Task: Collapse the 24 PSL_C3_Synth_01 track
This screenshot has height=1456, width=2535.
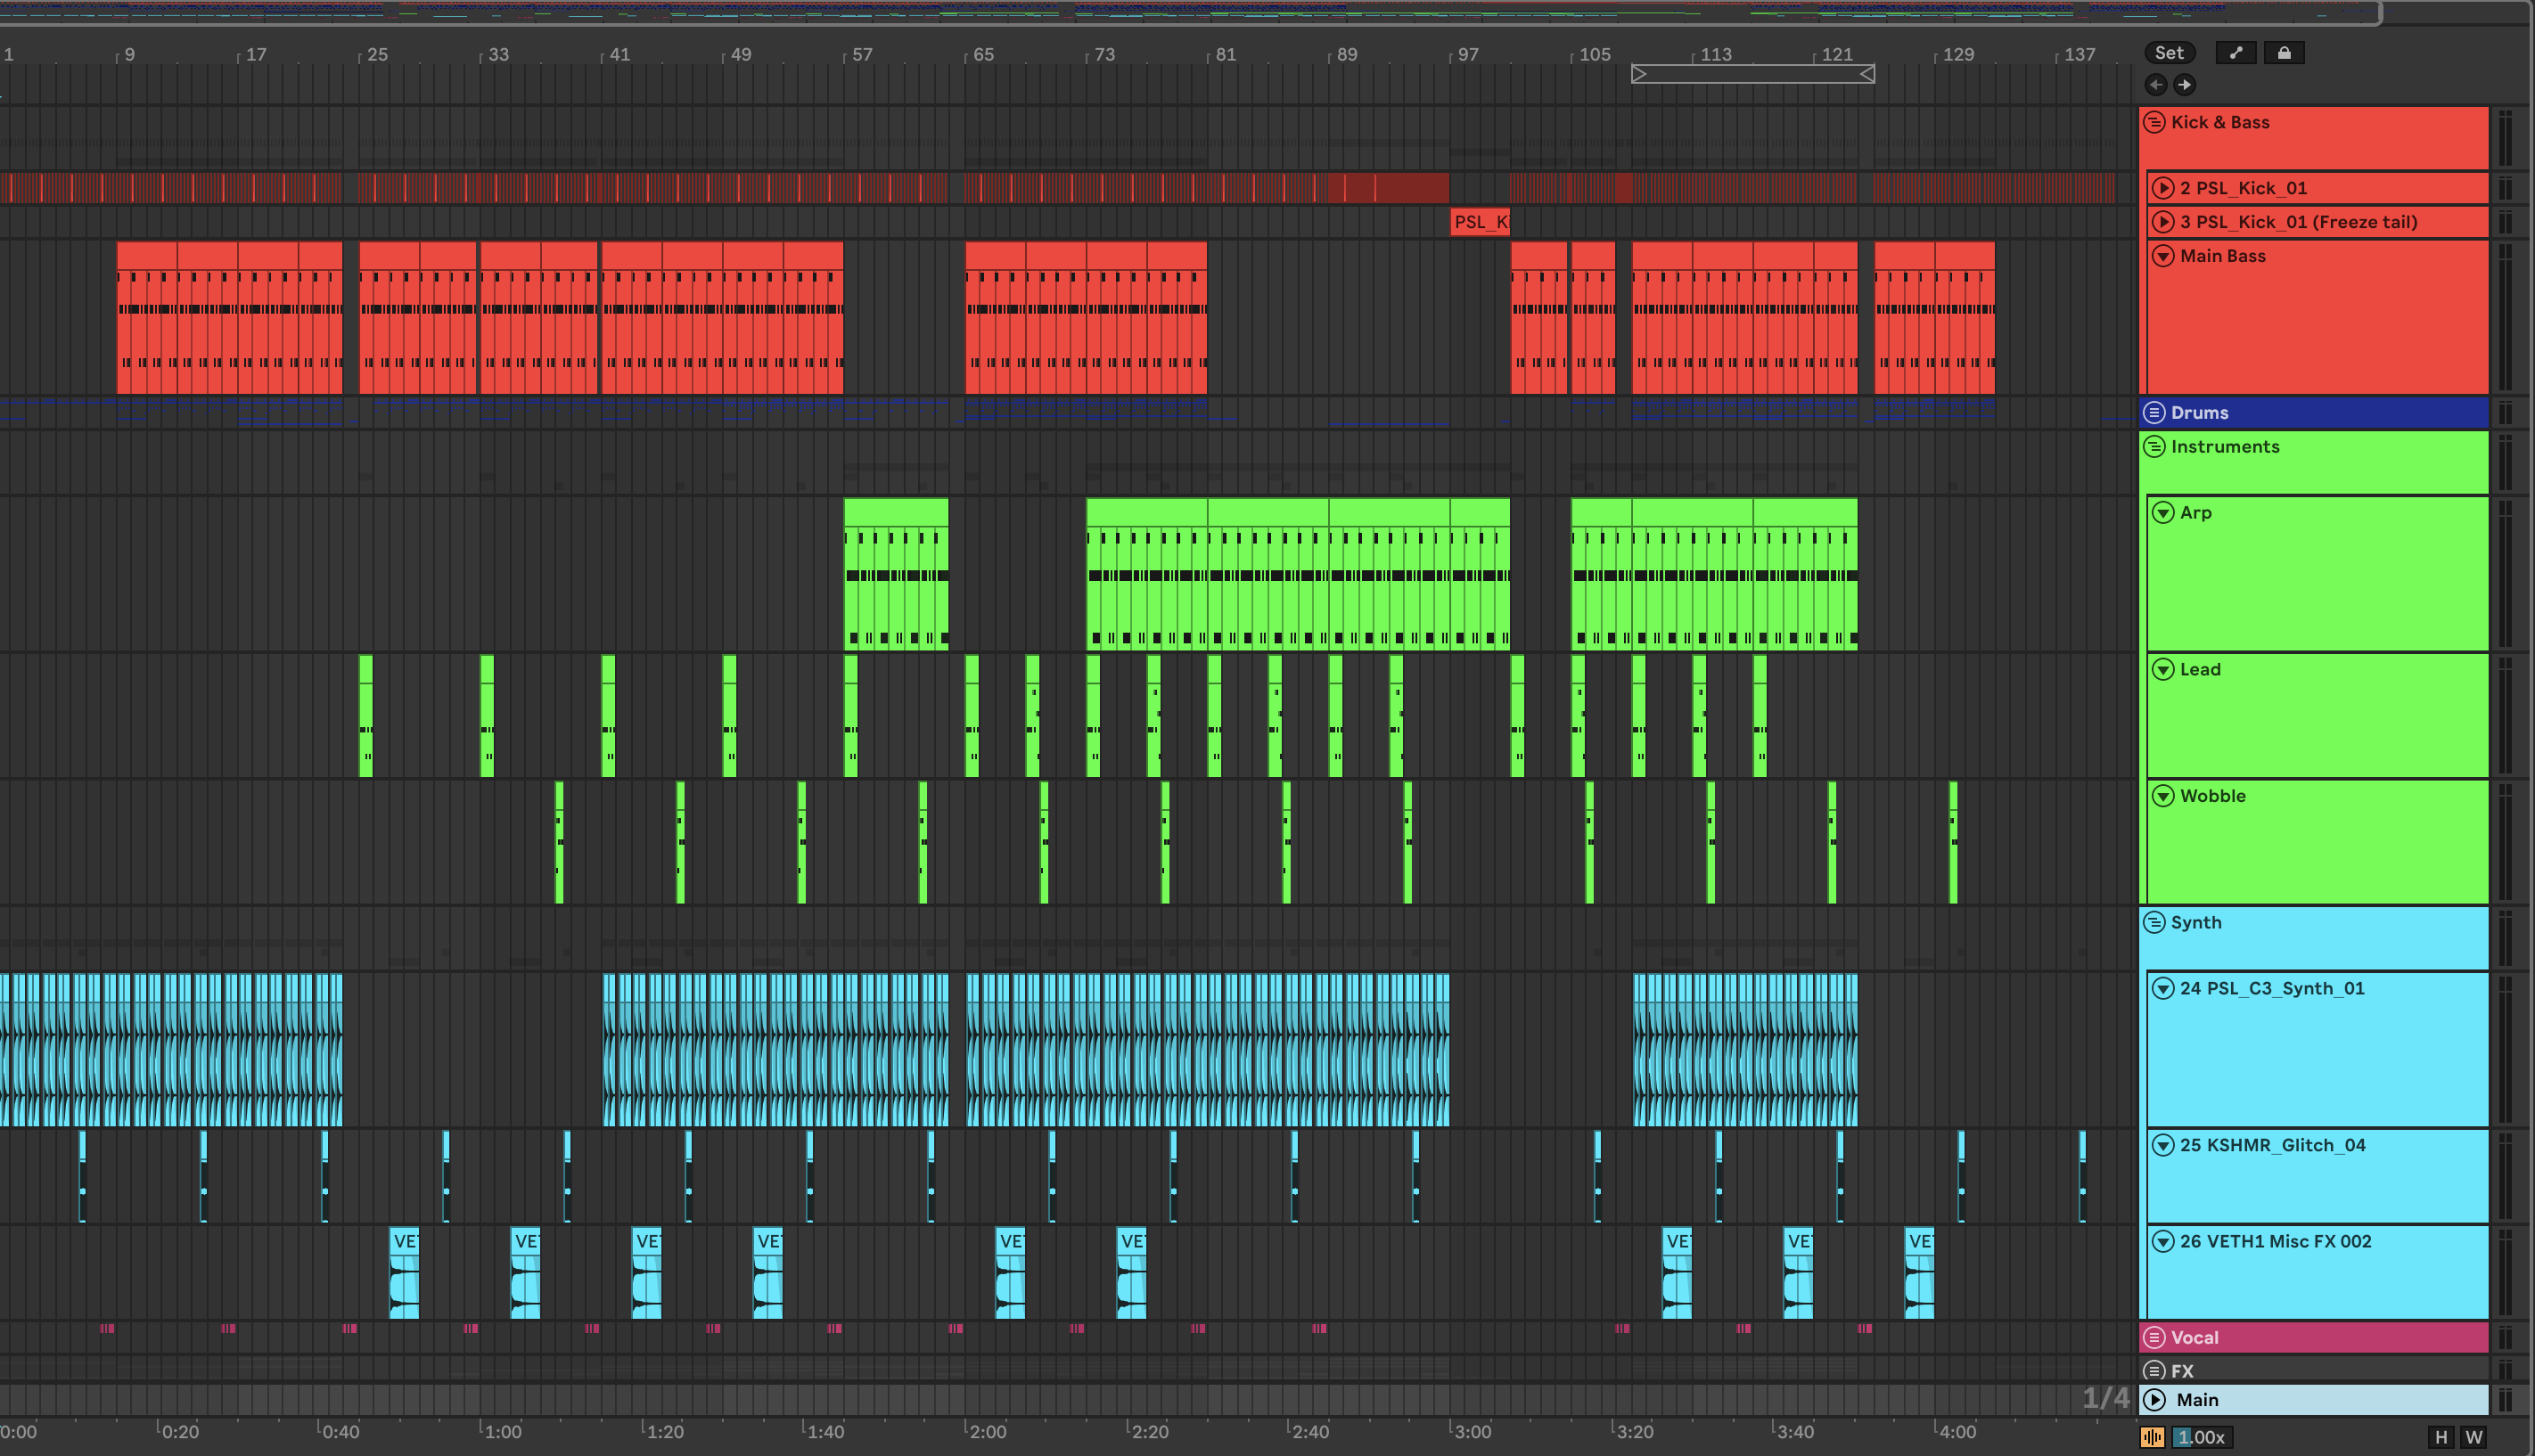Action: [x=2163, y=988]
